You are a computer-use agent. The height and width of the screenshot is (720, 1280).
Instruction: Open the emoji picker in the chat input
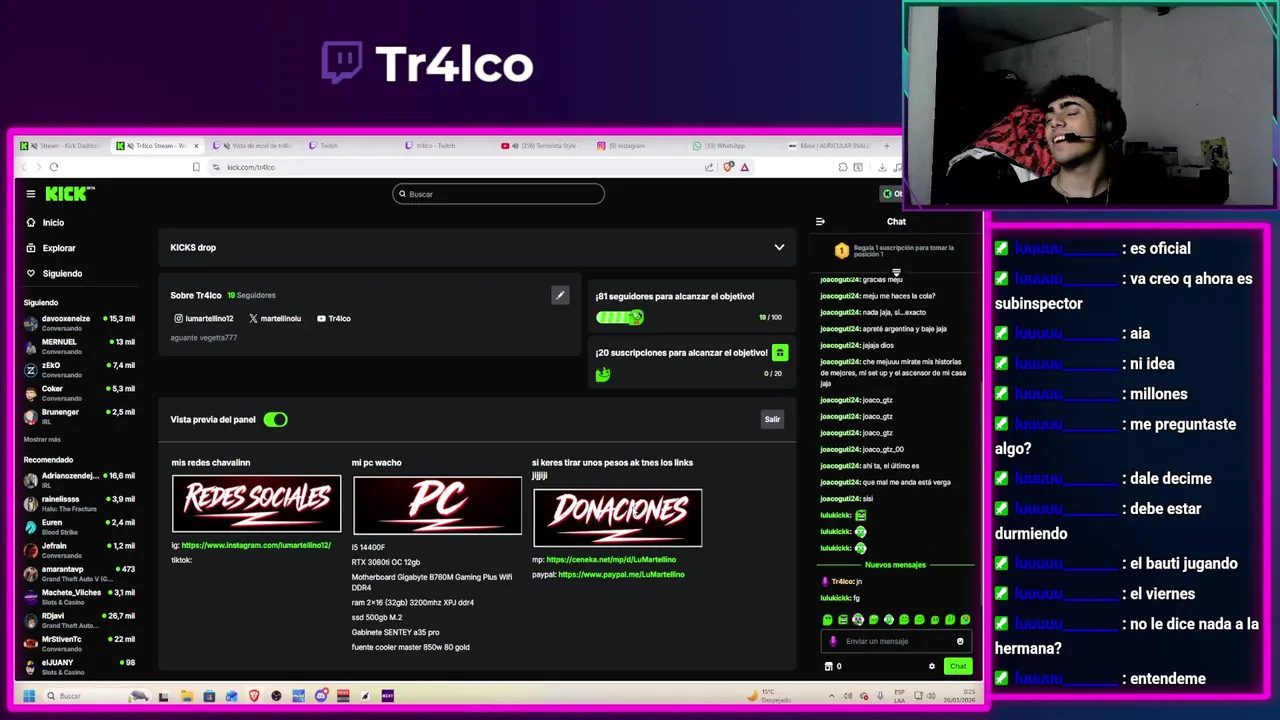(960, 641)
